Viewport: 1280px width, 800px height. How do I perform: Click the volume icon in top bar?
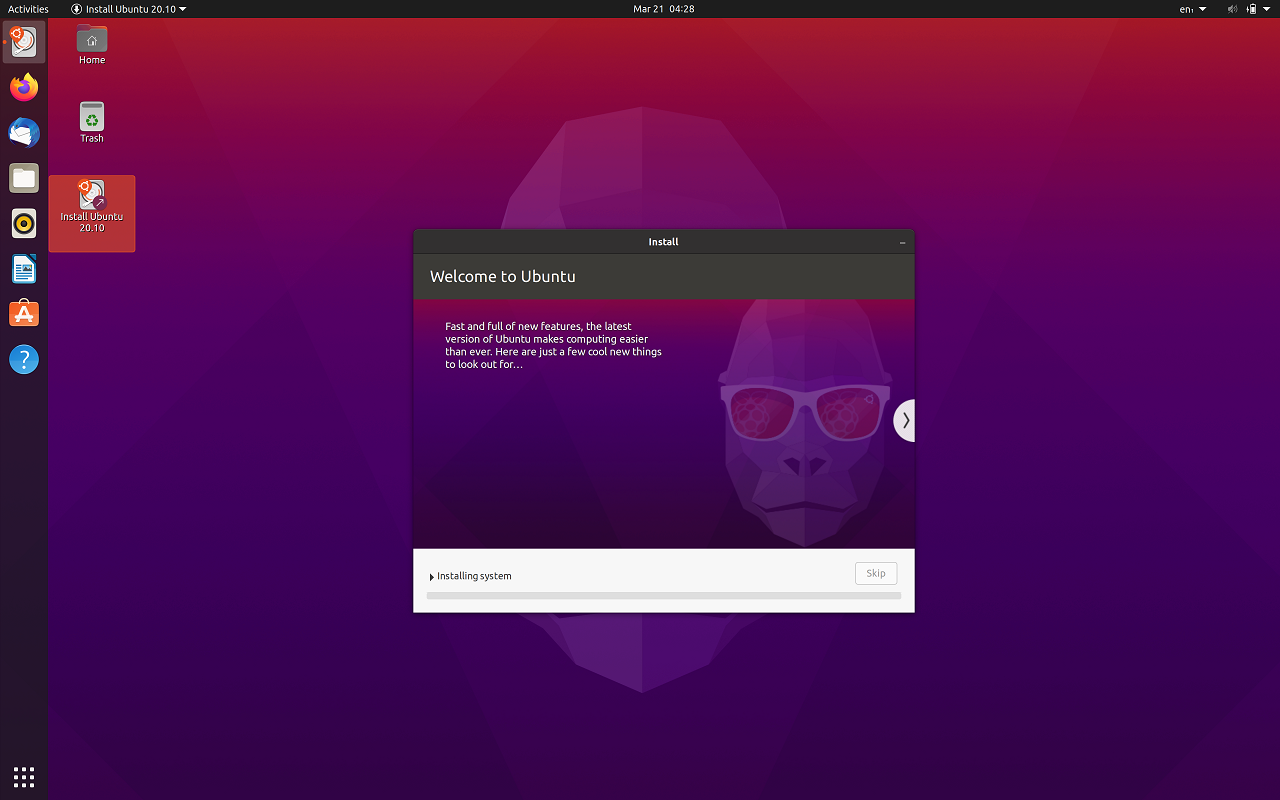(1232, 9)
